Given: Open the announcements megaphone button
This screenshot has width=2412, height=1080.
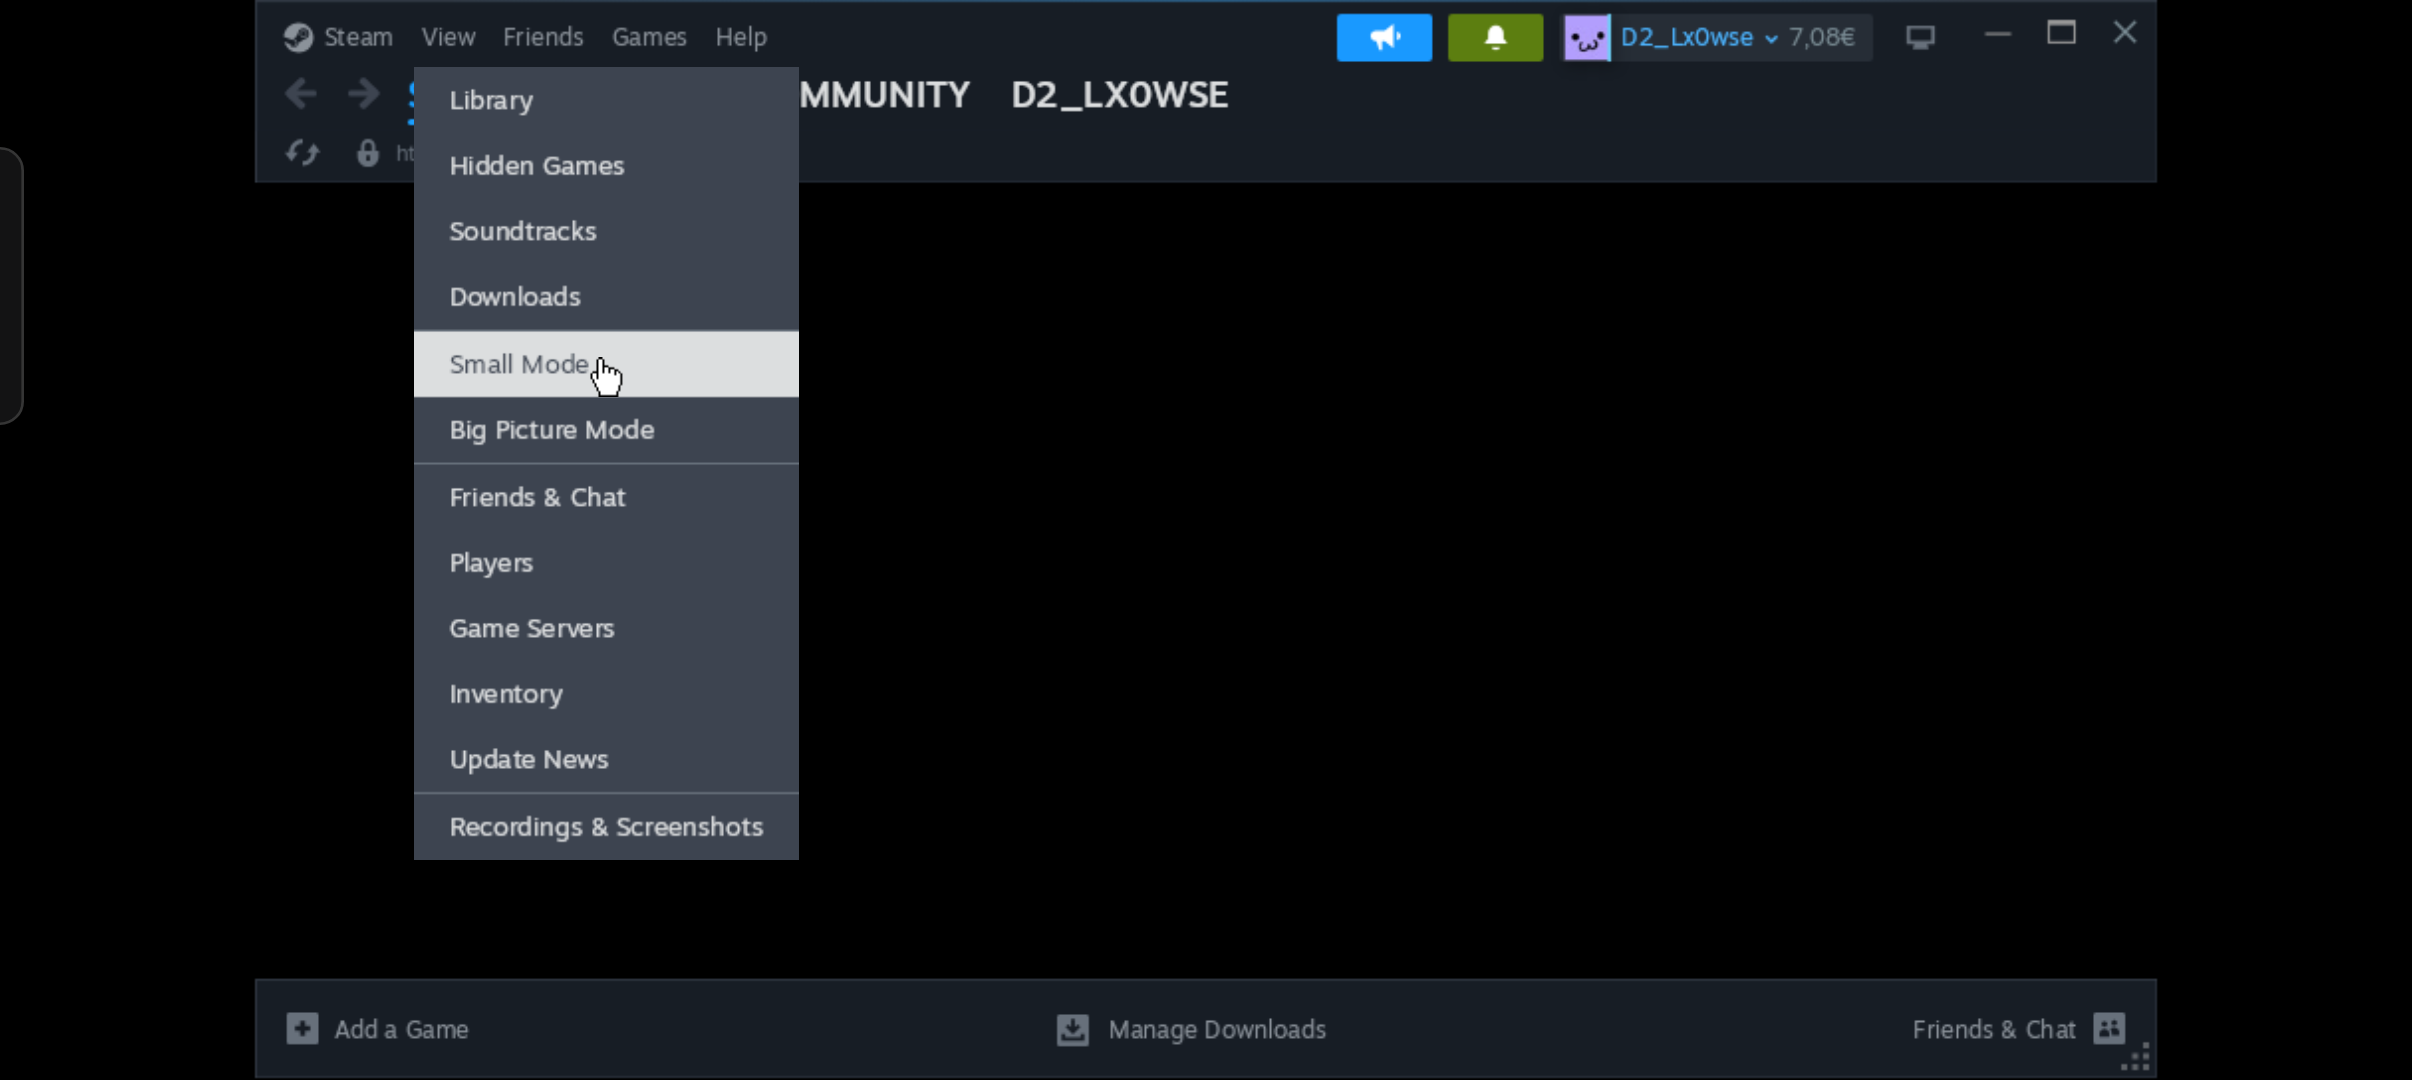Looking at the screenshot, I should click(1384, 38).
